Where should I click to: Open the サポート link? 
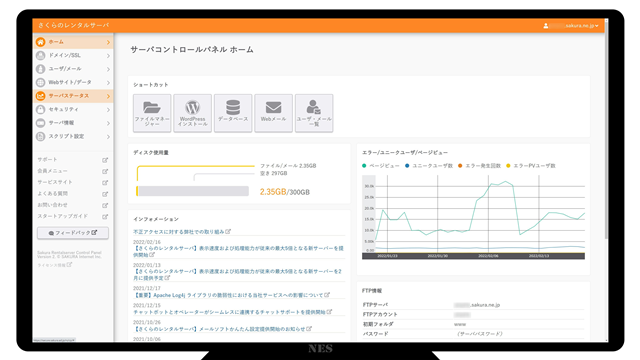point(47,160)
